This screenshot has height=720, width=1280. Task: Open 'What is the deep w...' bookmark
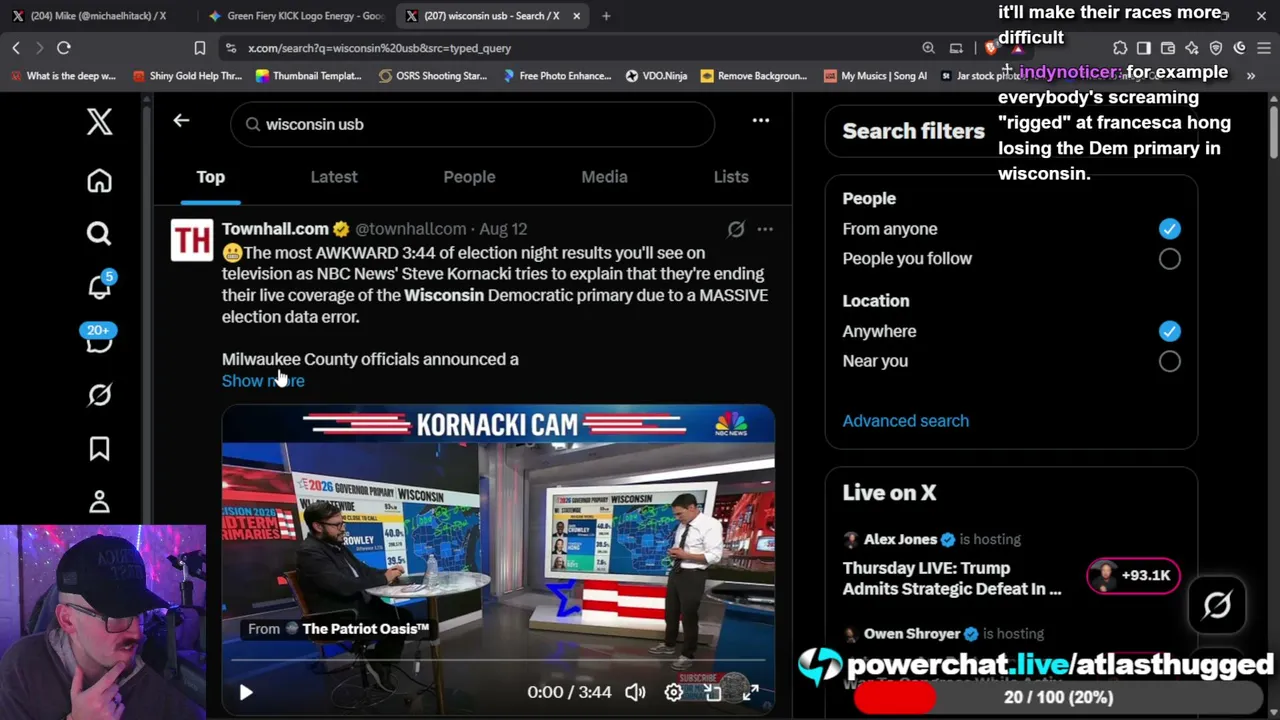coord(63,76)
